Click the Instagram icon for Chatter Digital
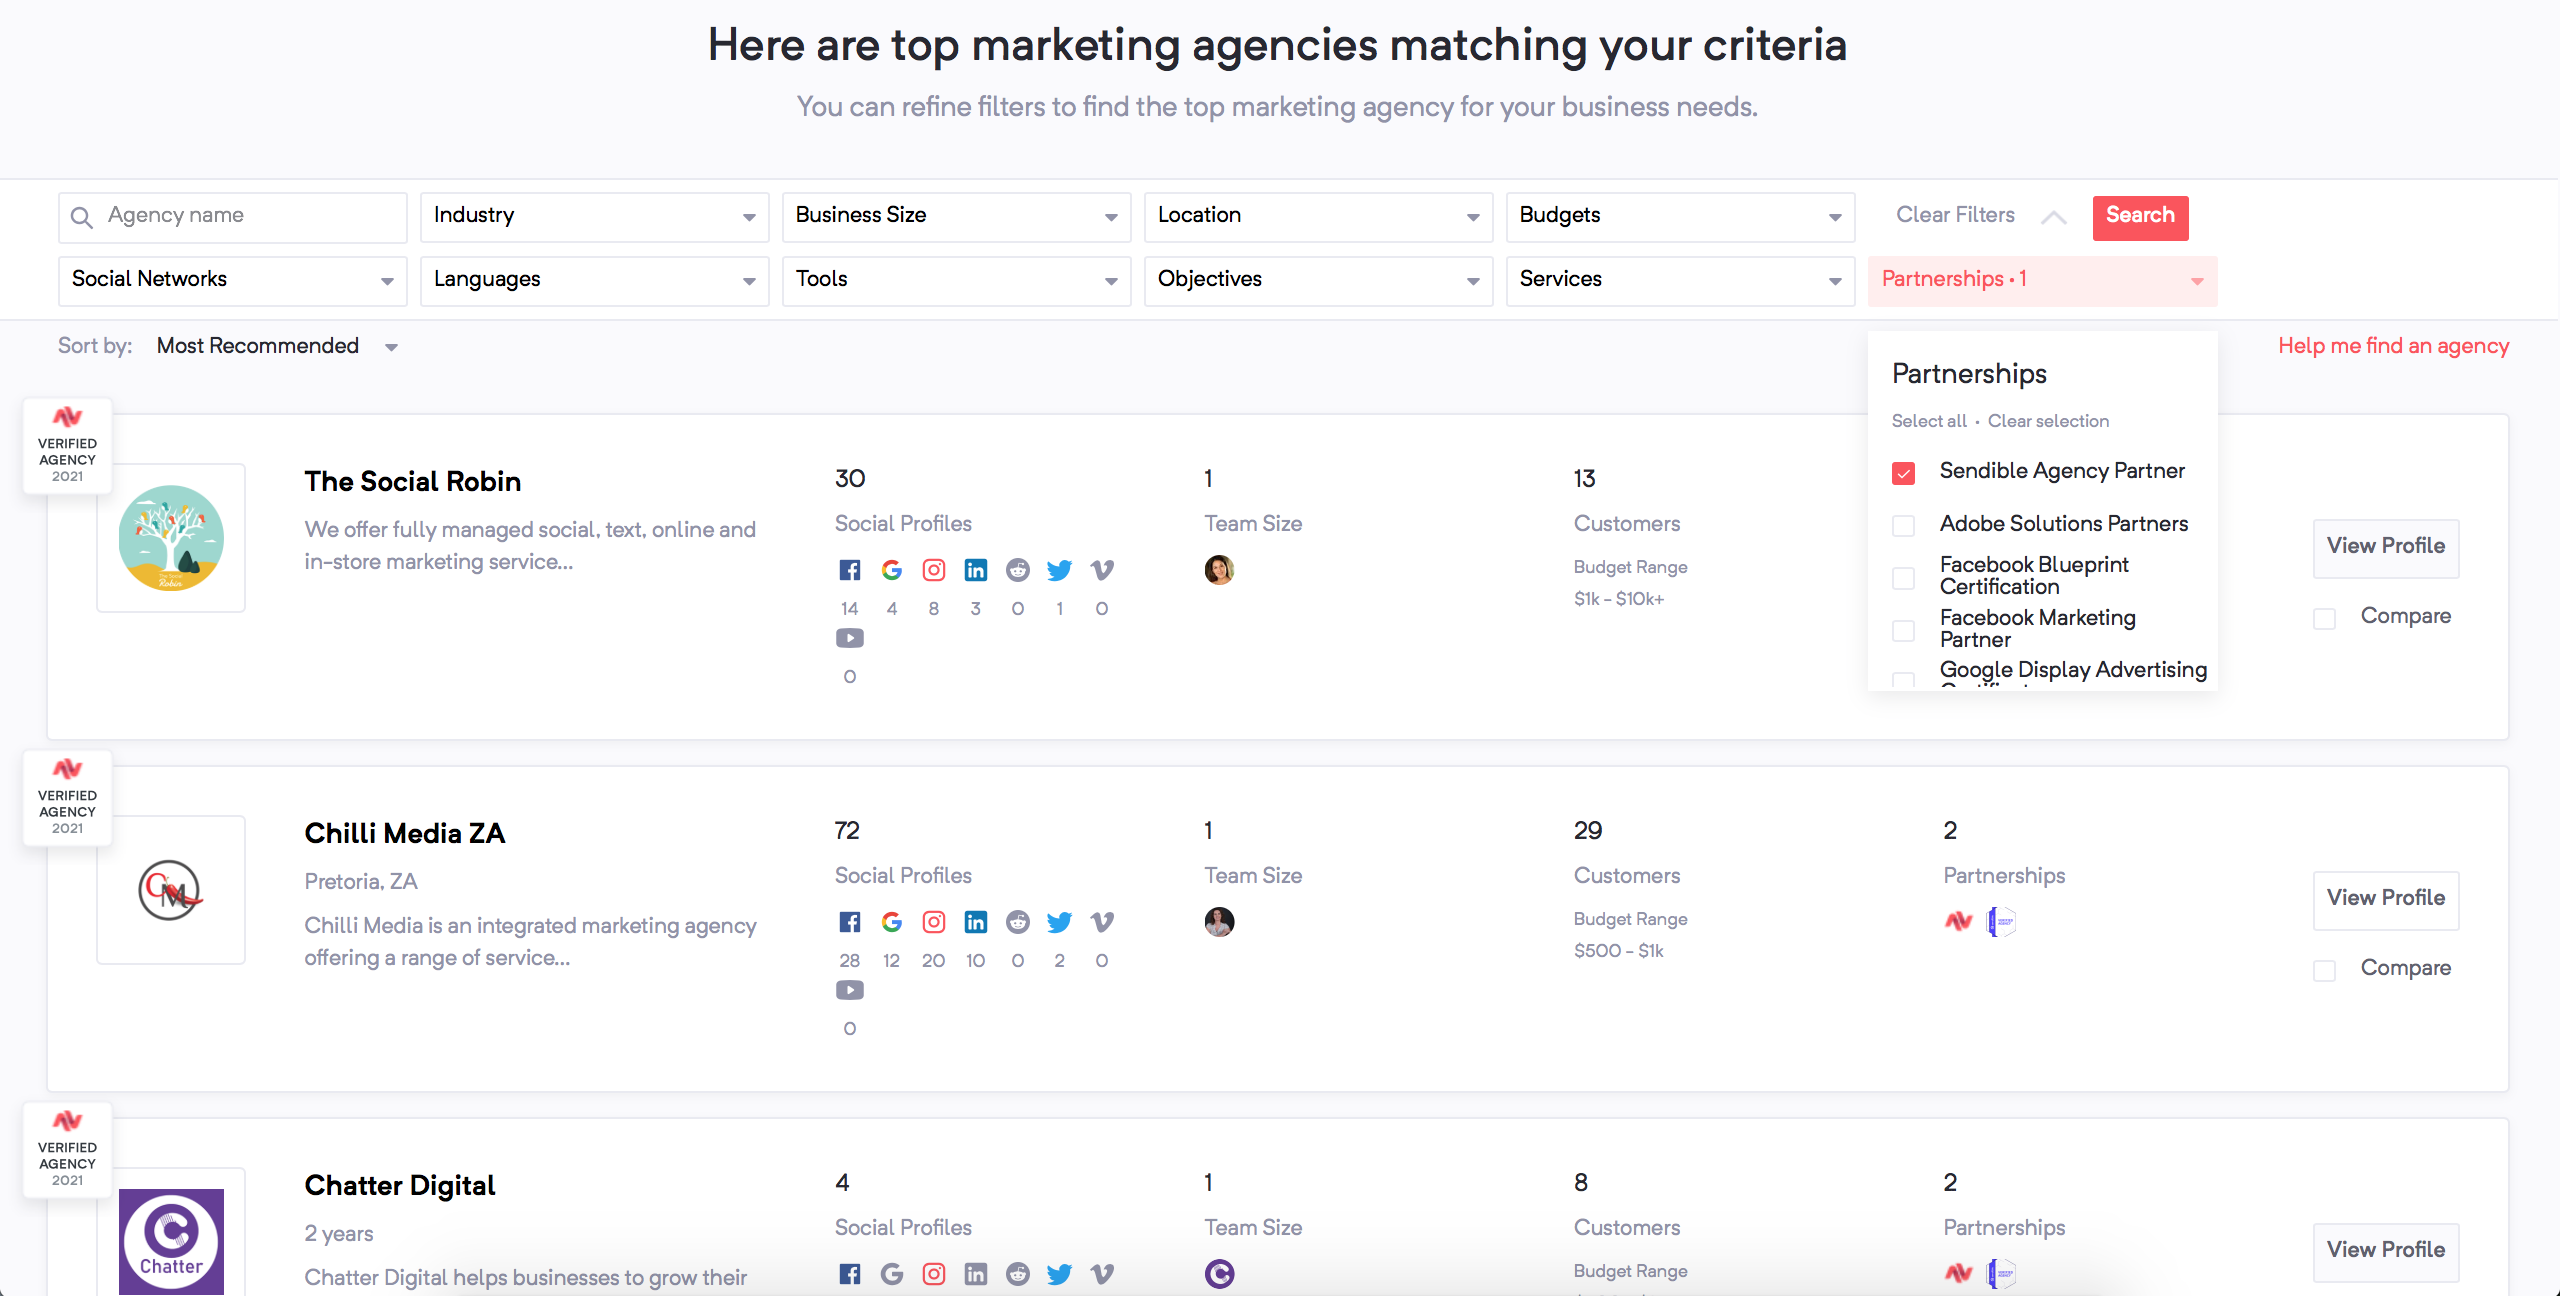The image size is (2560, 1296). click(933, 1274)
